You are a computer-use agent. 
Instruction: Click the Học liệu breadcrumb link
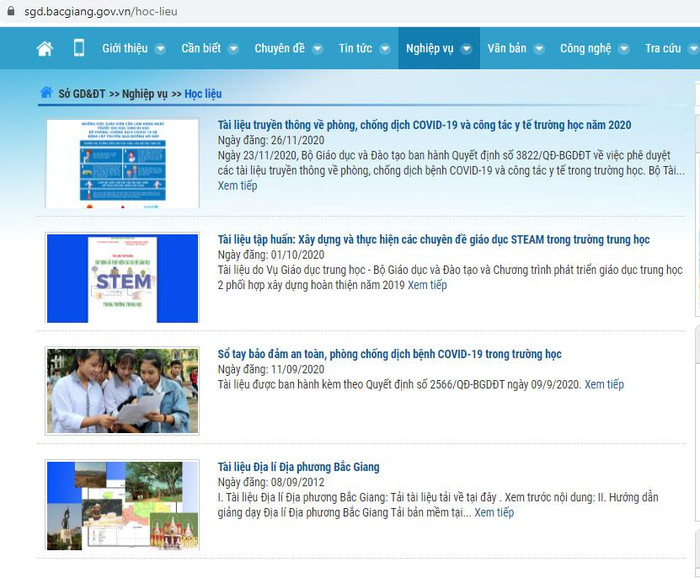(x=203, y=94)
